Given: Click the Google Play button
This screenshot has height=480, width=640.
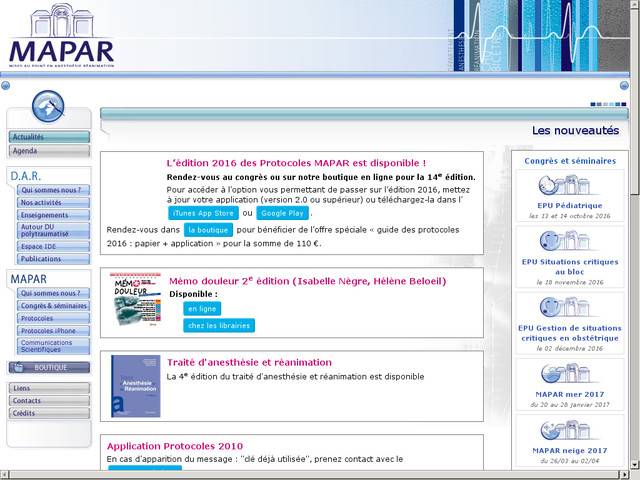Looking at the screenshot, I should pyautogui.click(x=282, y=213).
